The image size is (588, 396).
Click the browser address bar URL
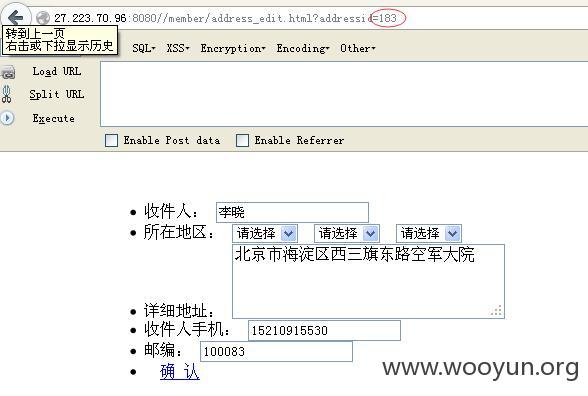tap(225, 18)
